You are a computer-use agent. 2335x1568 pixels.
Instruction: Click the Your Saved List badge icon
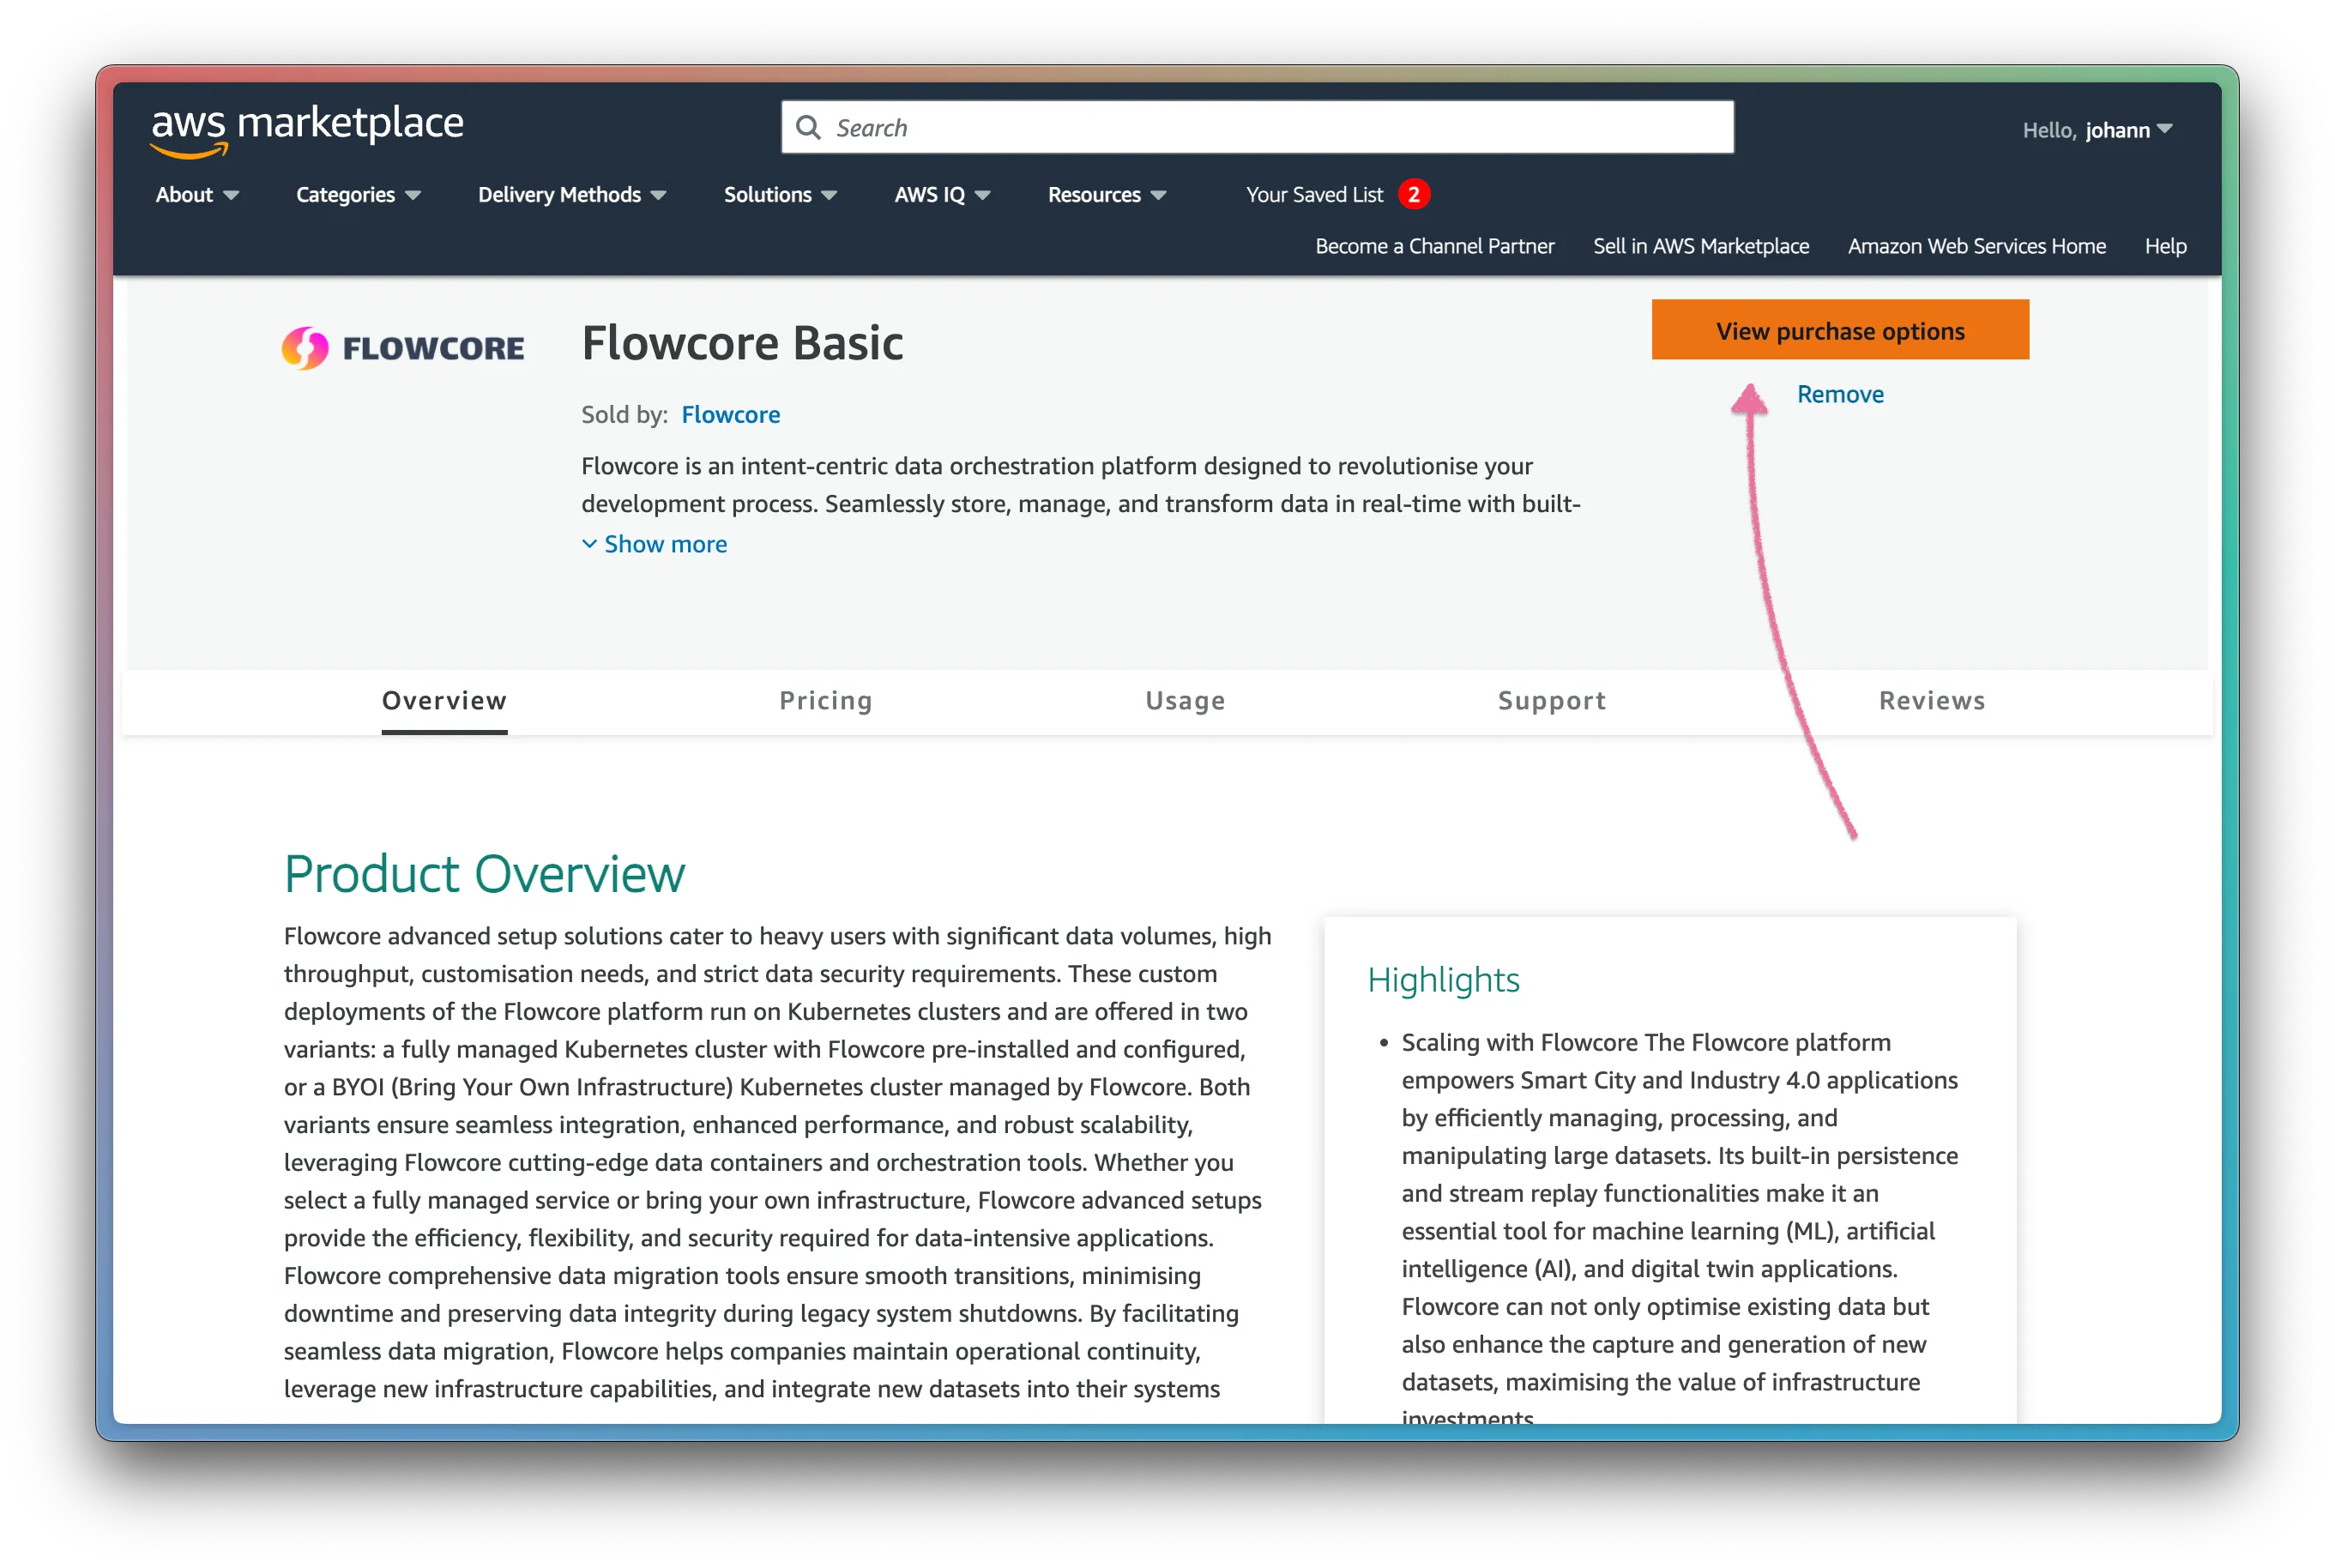[x=1413, y=194]
